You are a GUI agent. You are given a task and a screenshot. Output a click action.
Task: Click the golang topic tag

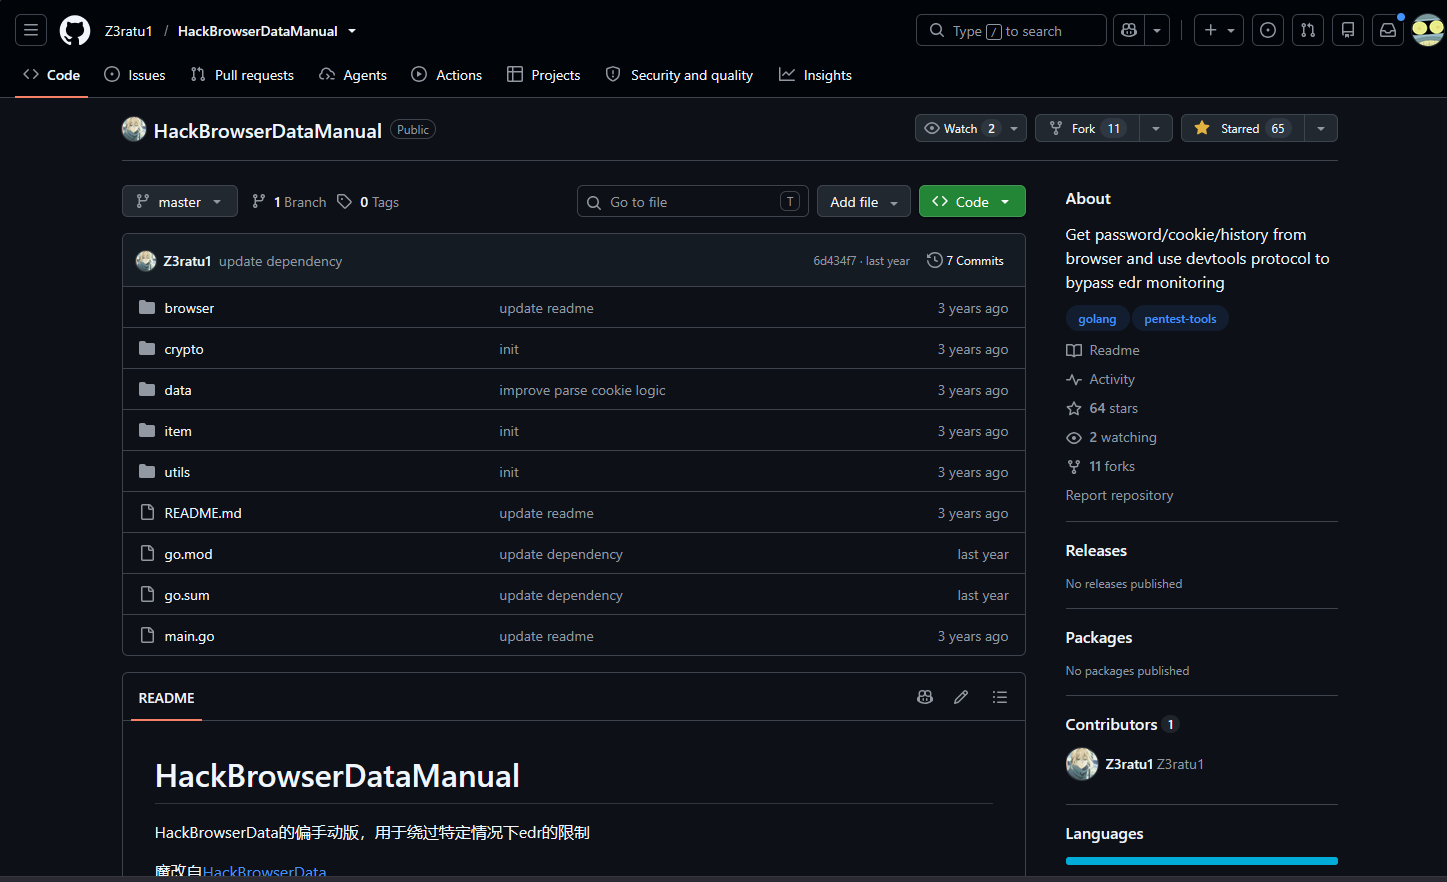1097,319
